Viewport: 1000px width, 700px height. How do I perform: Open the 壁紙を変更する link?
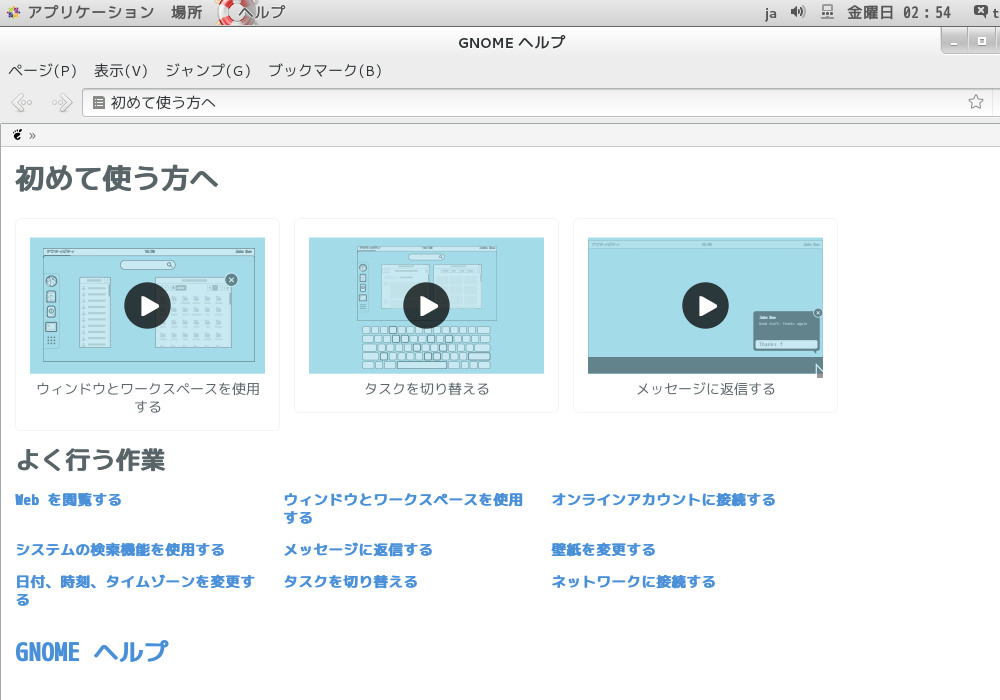pyautogui.click(x=603, y=550)
